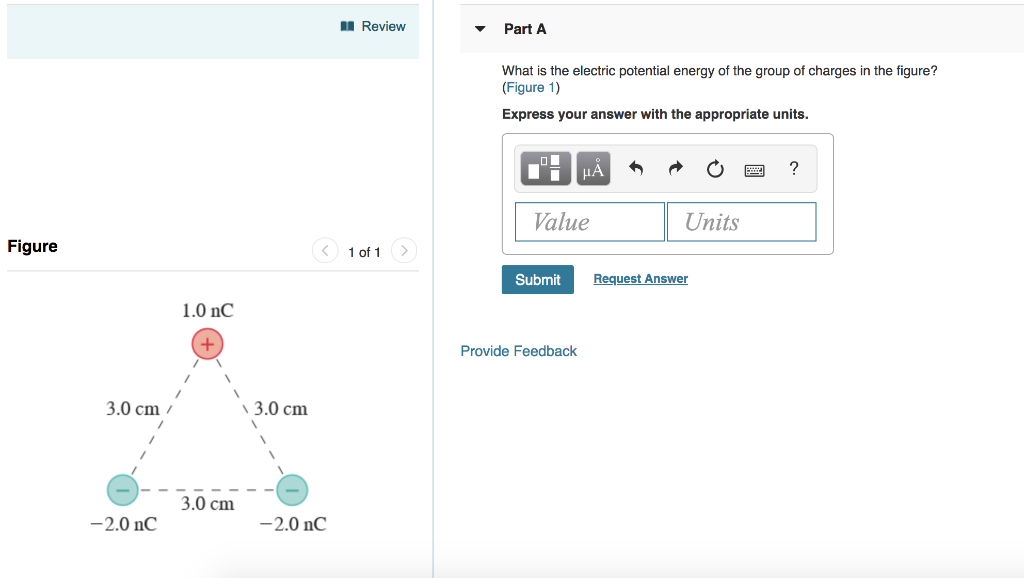Select the 1.0 nC positive charge

pyautogui.click(x=207, y=343)
